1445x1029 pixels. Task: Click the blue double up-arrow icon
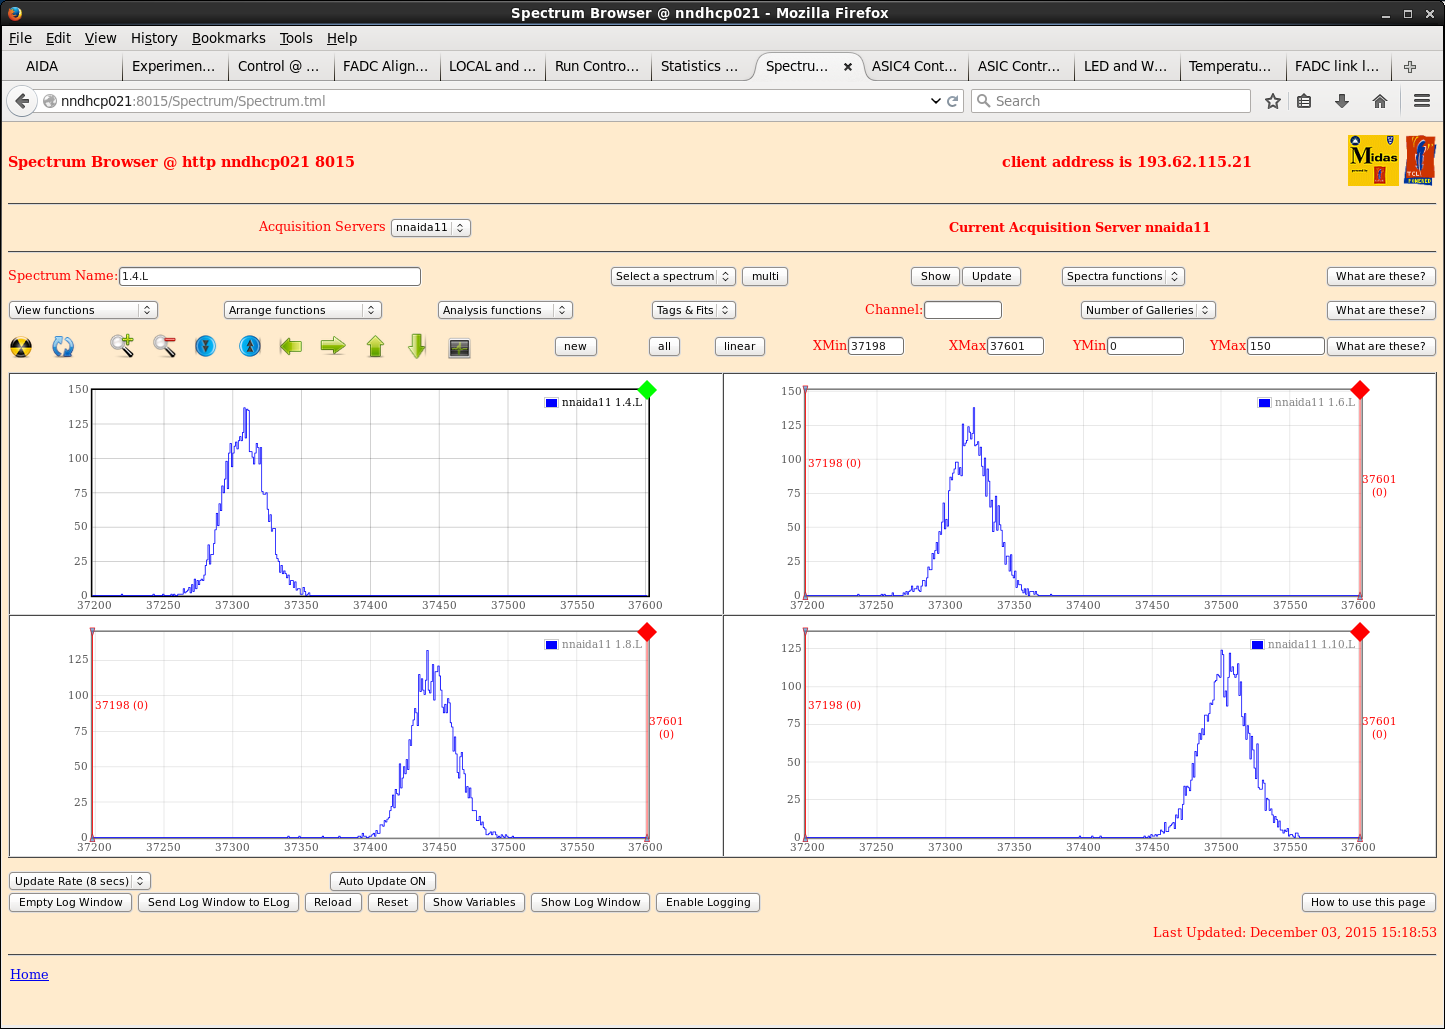coord(250,346)
